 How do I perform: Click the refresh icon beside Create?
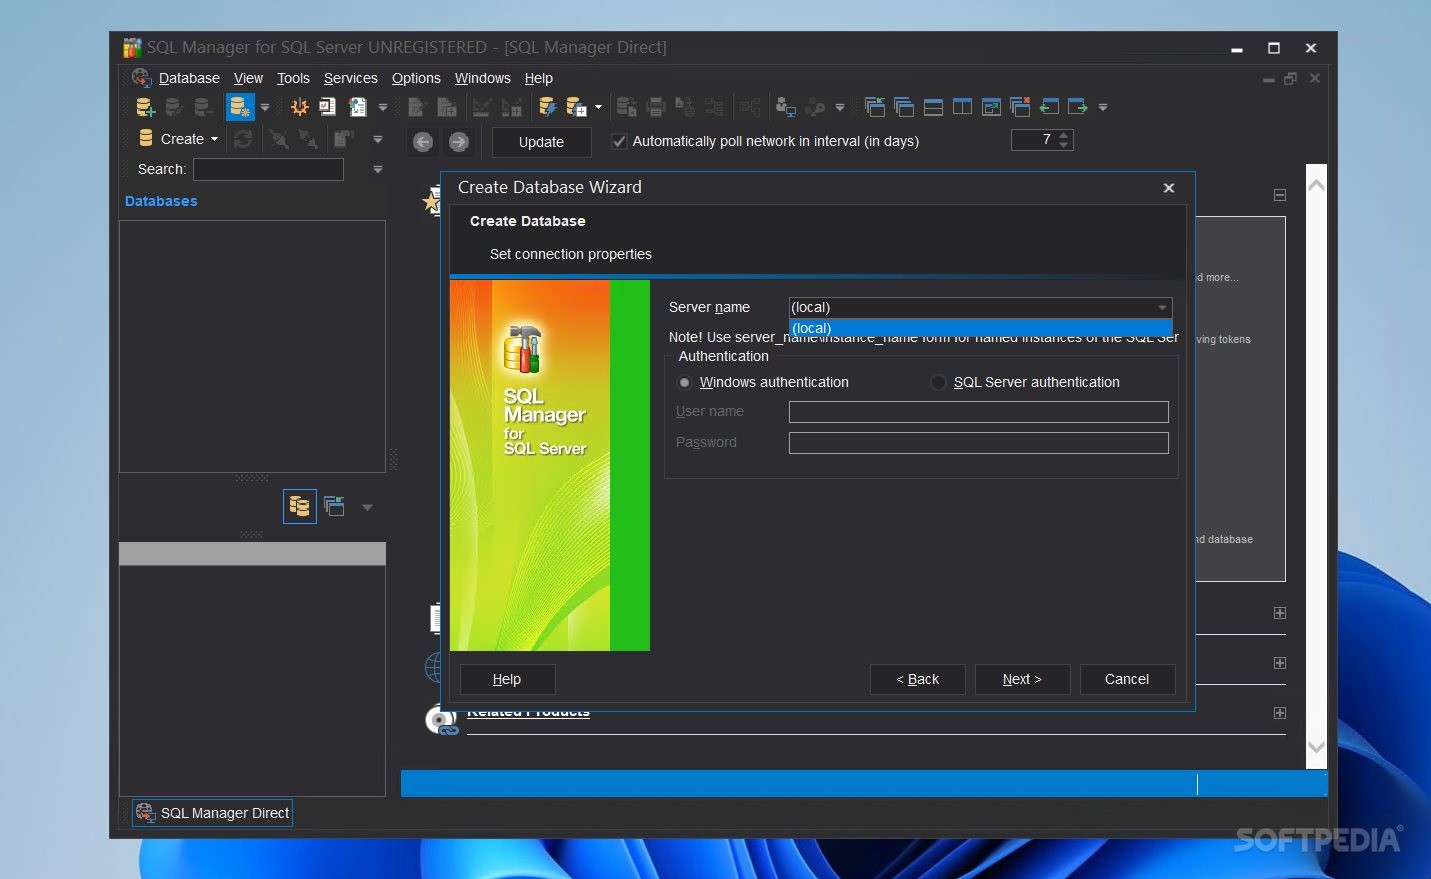(243, 139)
